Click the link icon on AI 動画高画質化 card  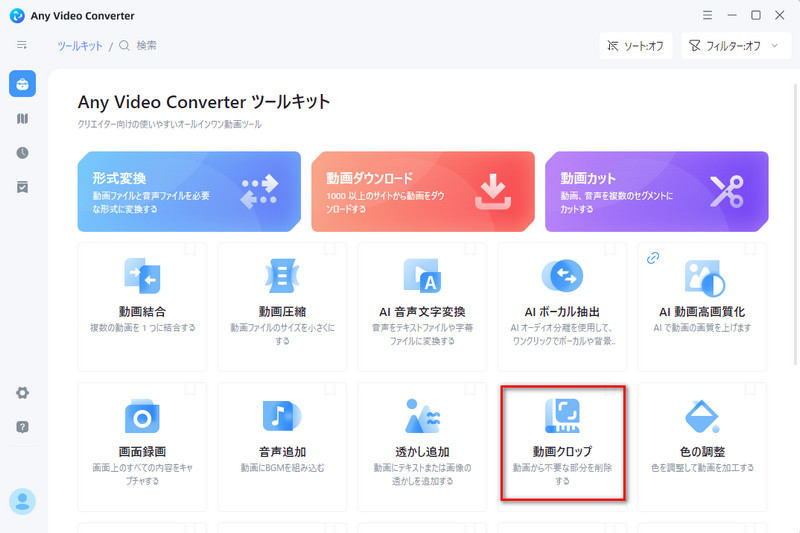pos(653,258)
